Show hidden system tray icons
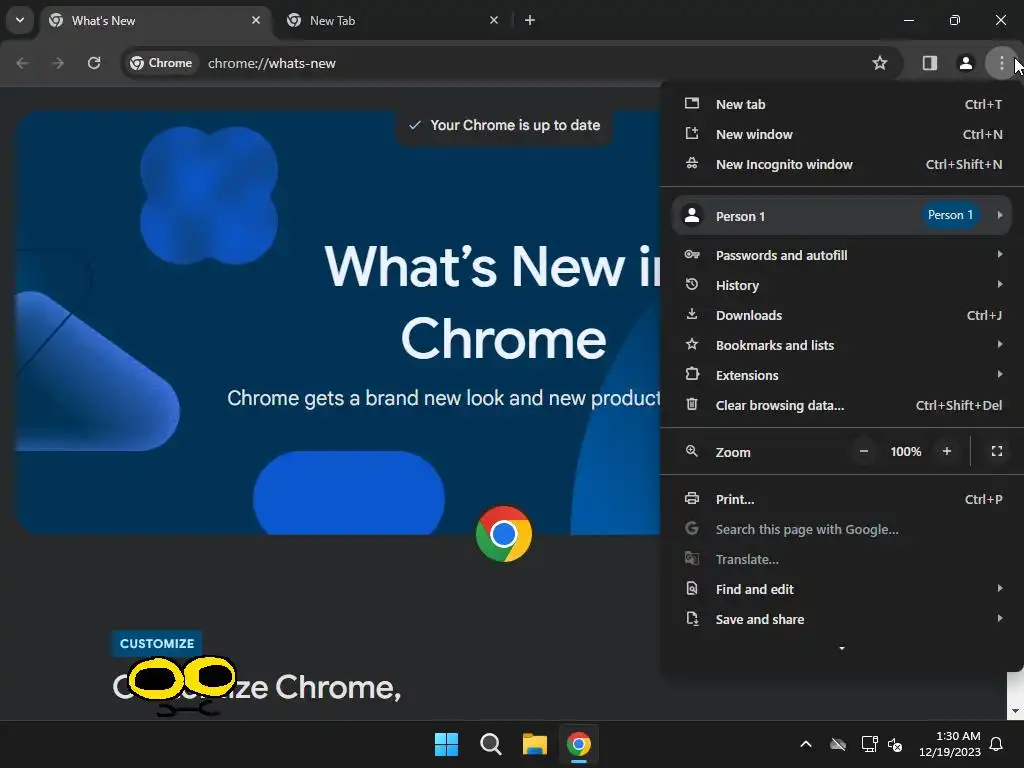 coord(806,744)
